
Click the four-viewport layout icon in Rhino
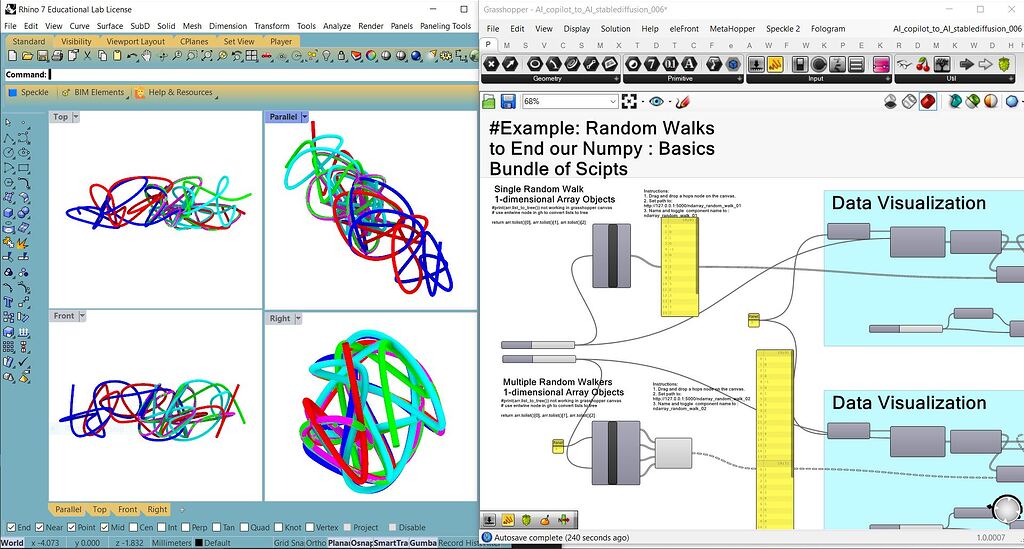(x=252, y=56)
